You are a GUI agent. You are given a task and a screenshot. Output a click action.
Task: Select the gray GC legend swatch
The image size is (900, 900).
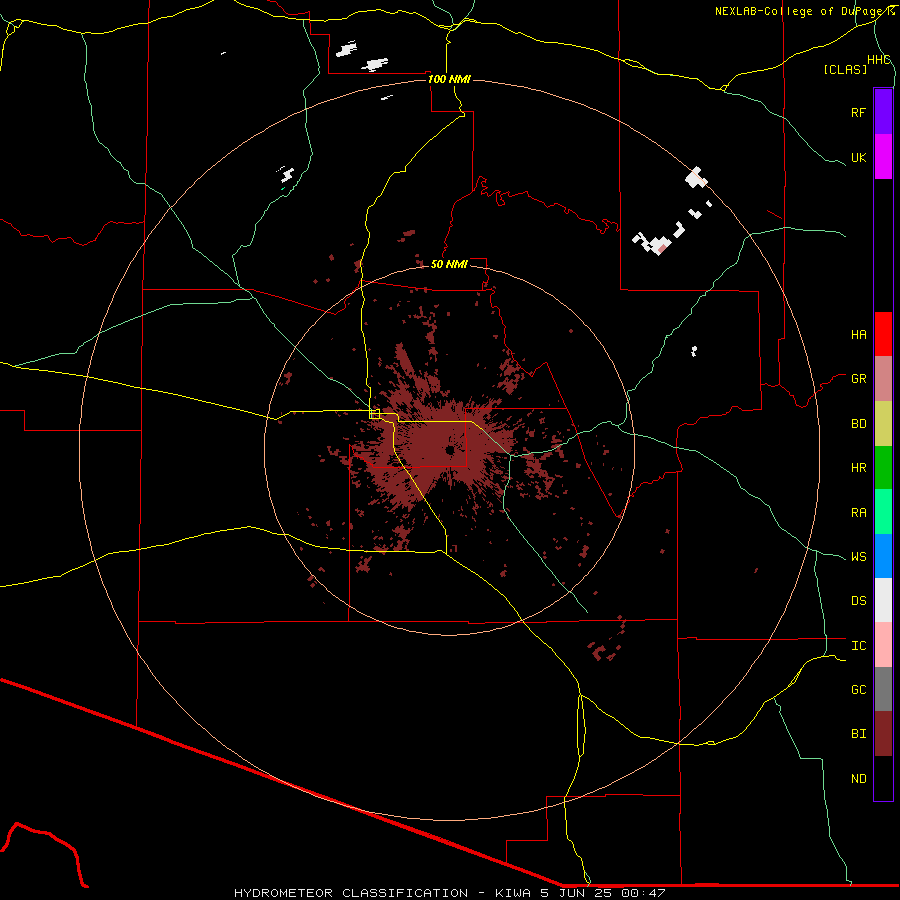click(883, 689)
